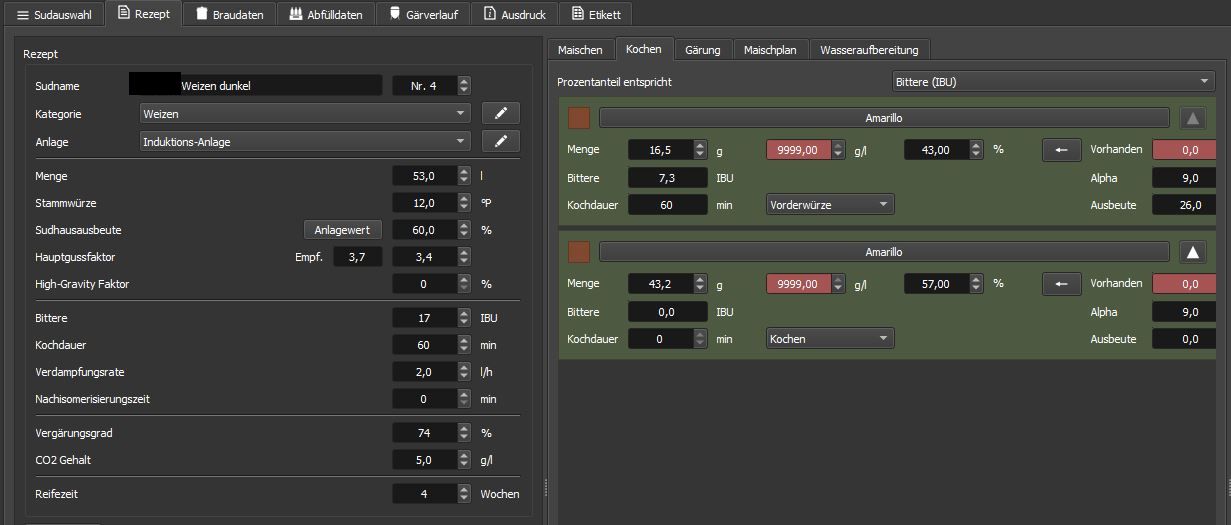Click the Menge stepper for 53,0 liters
The image size is (1231, 525).
[463, 176]
